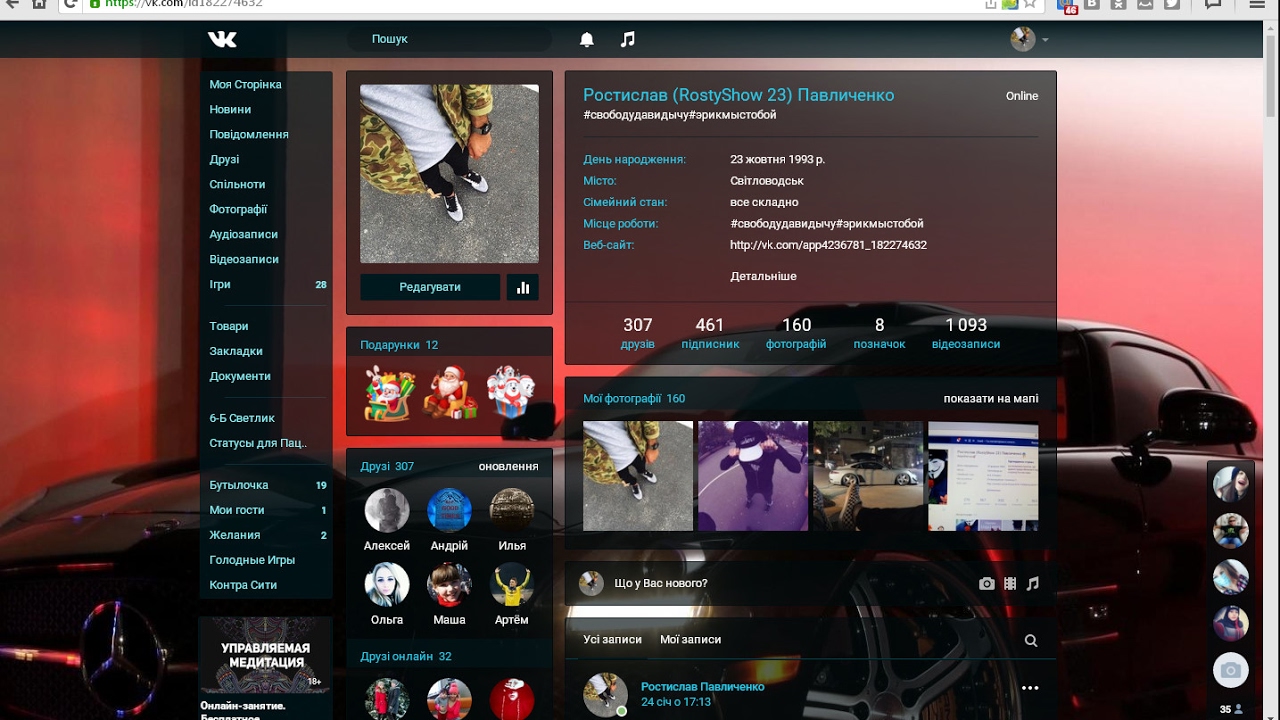1280x720 pixels.
Task: Open Друзі in left menu
Action: pyautogui.click(x=224, y=160)
